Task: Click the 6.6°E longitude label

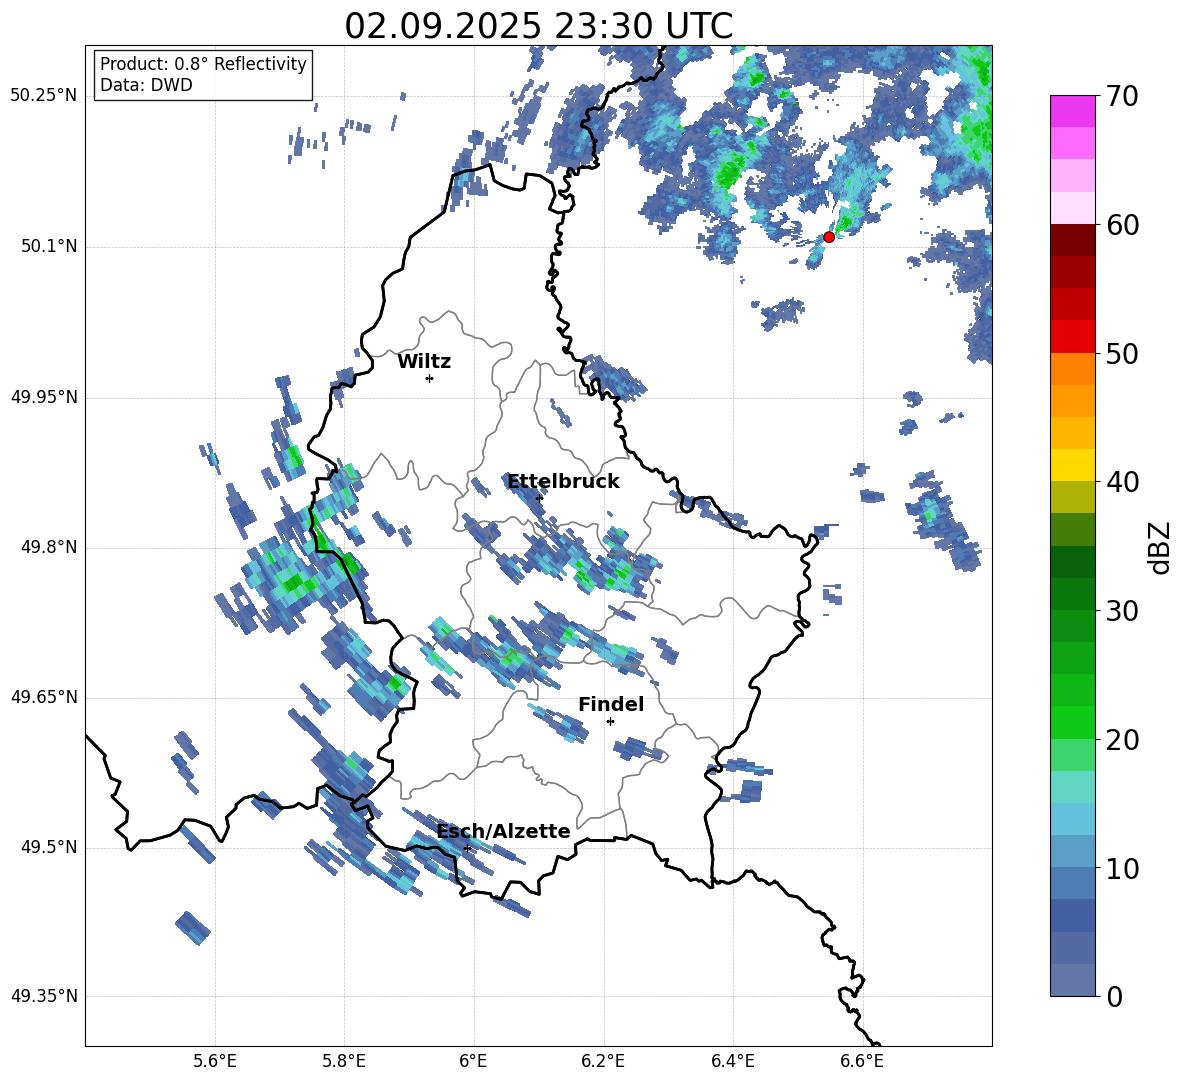Action: tap(862, 1062)
